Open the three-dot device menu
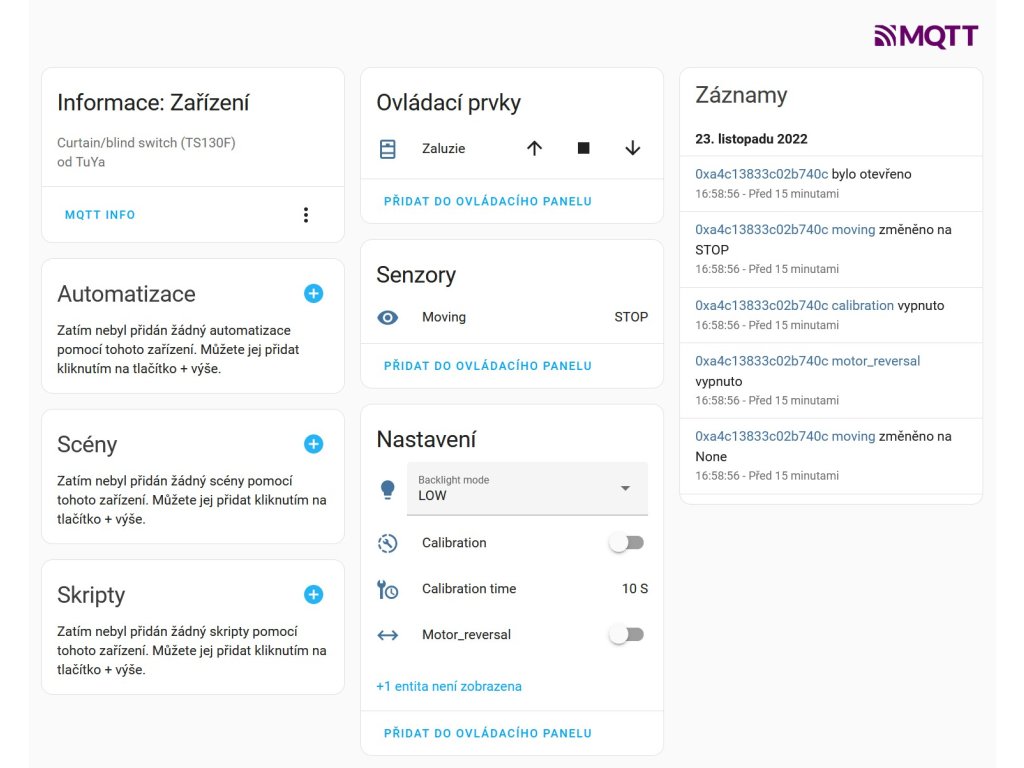Image resolution: width=1024 pixels, height=768 pixels. pos(306,215)
